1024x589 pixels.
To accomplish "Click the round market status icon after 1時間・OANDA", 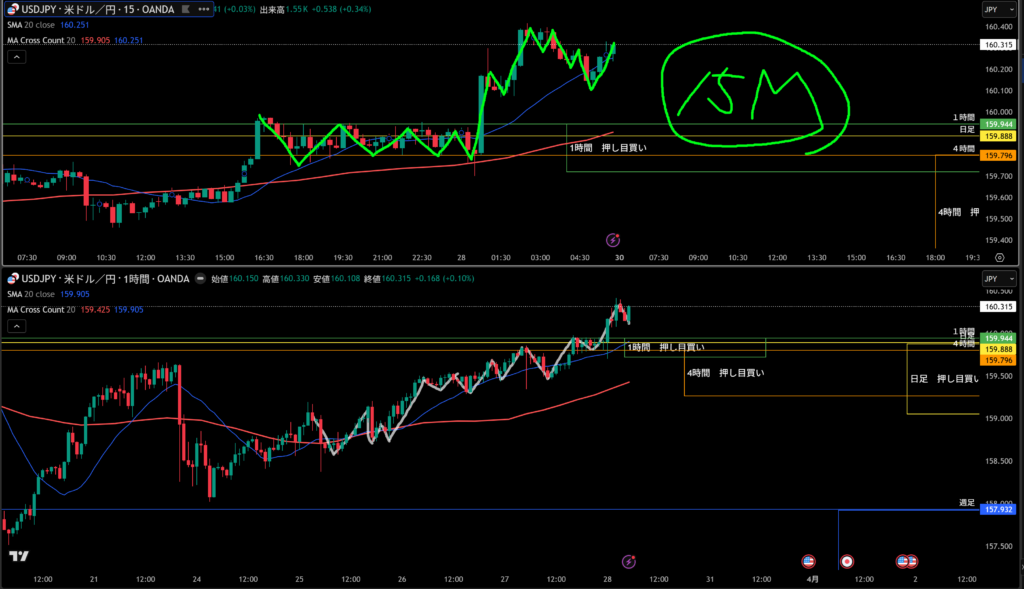I will [x=201, y=278].
